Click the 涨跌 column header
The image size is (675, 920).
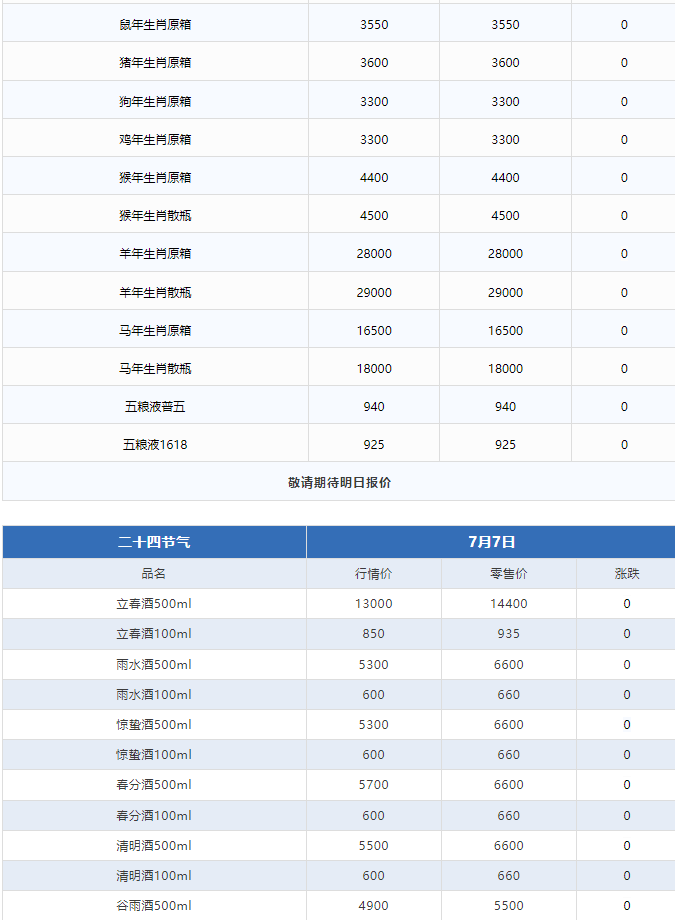627,574
